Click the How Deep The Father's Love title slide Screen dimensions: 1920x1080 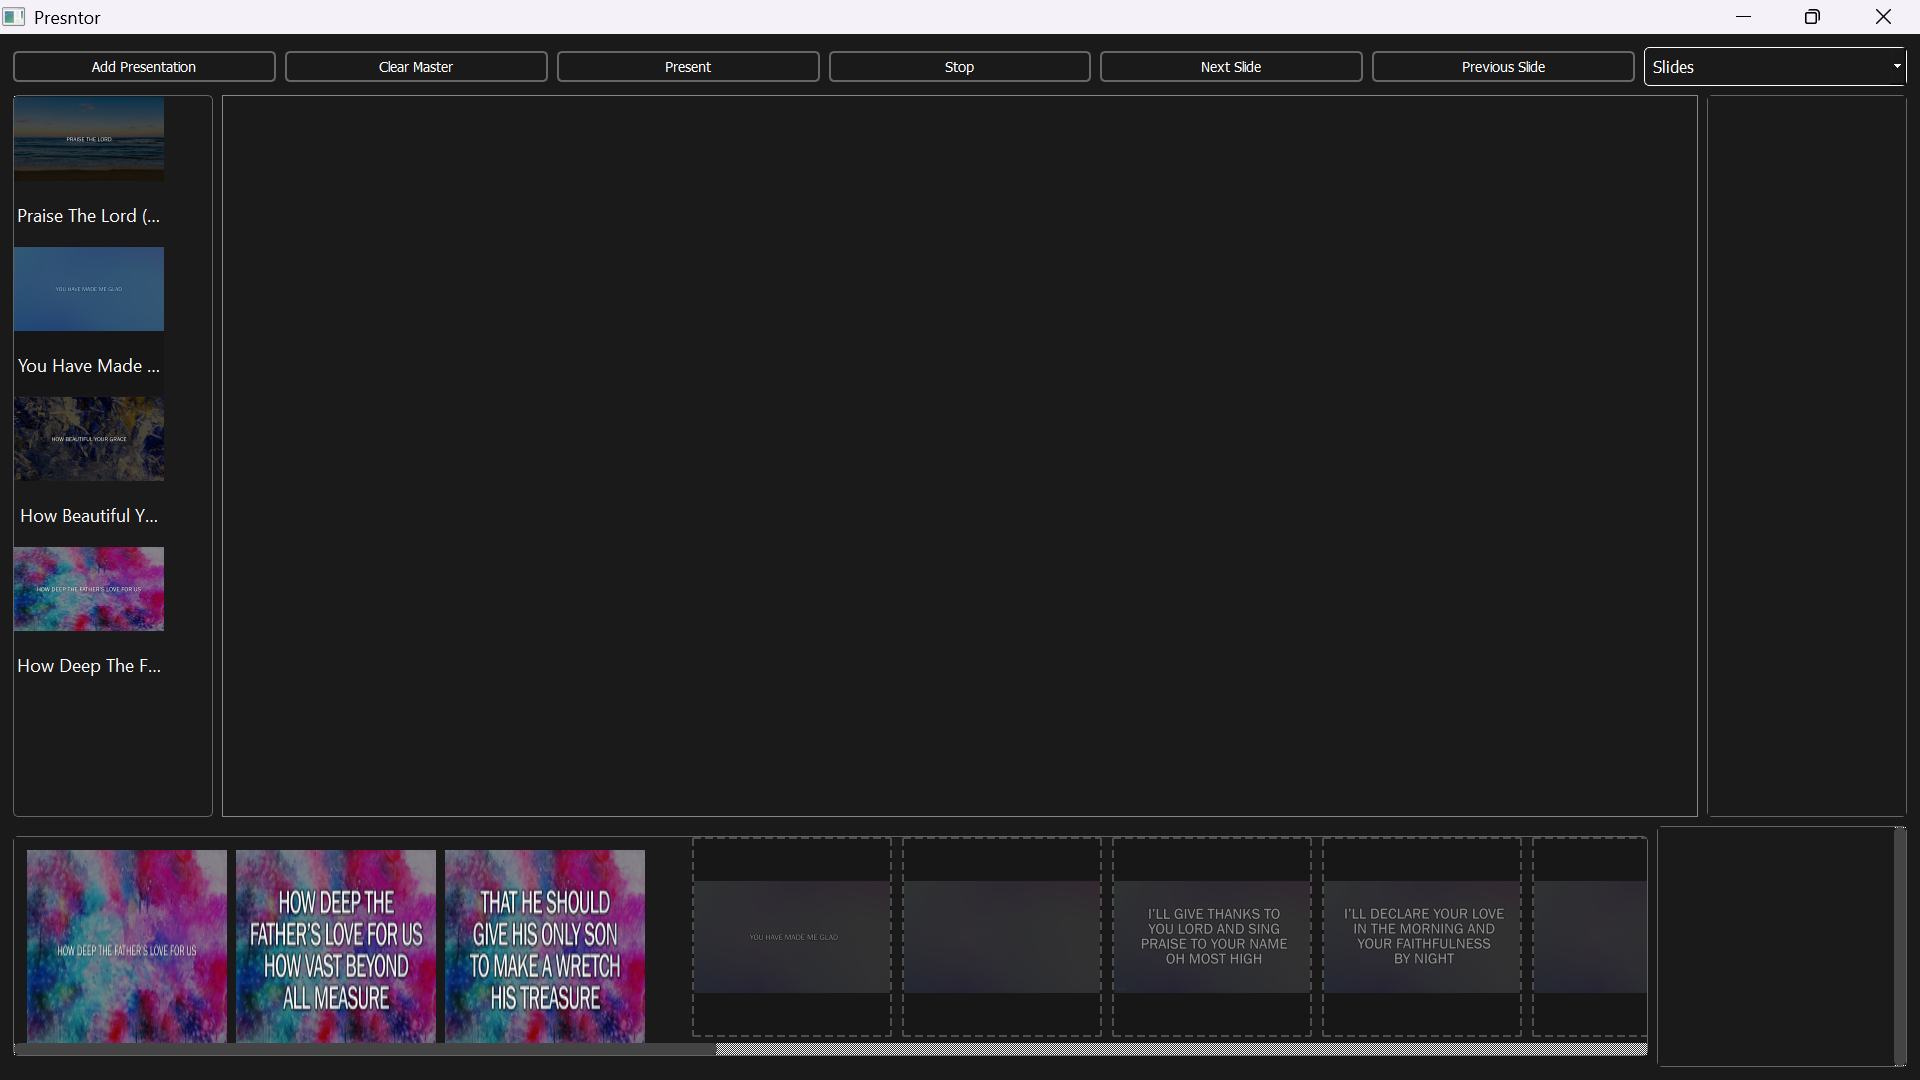click(126, 944)
